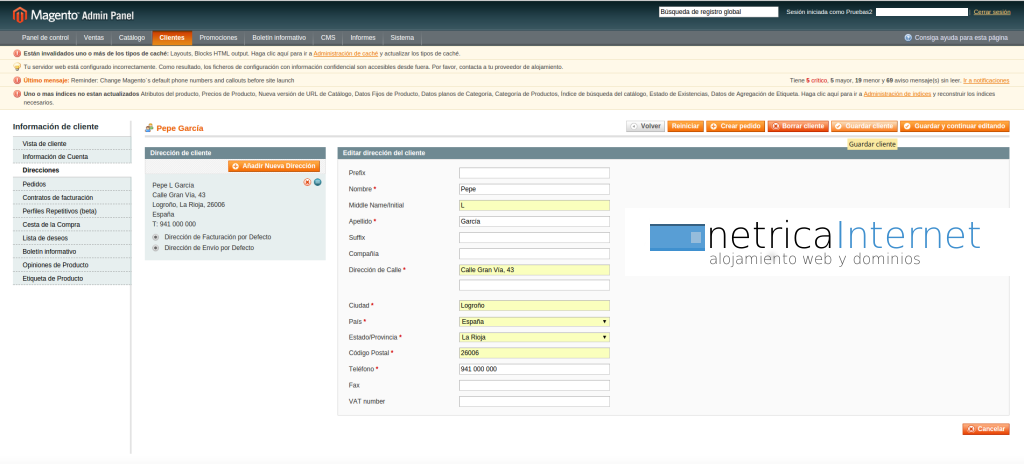Screen dimensions: 1024x464
Task: Follow the Ir a notificaciones link
Action: tap(986, 80)
